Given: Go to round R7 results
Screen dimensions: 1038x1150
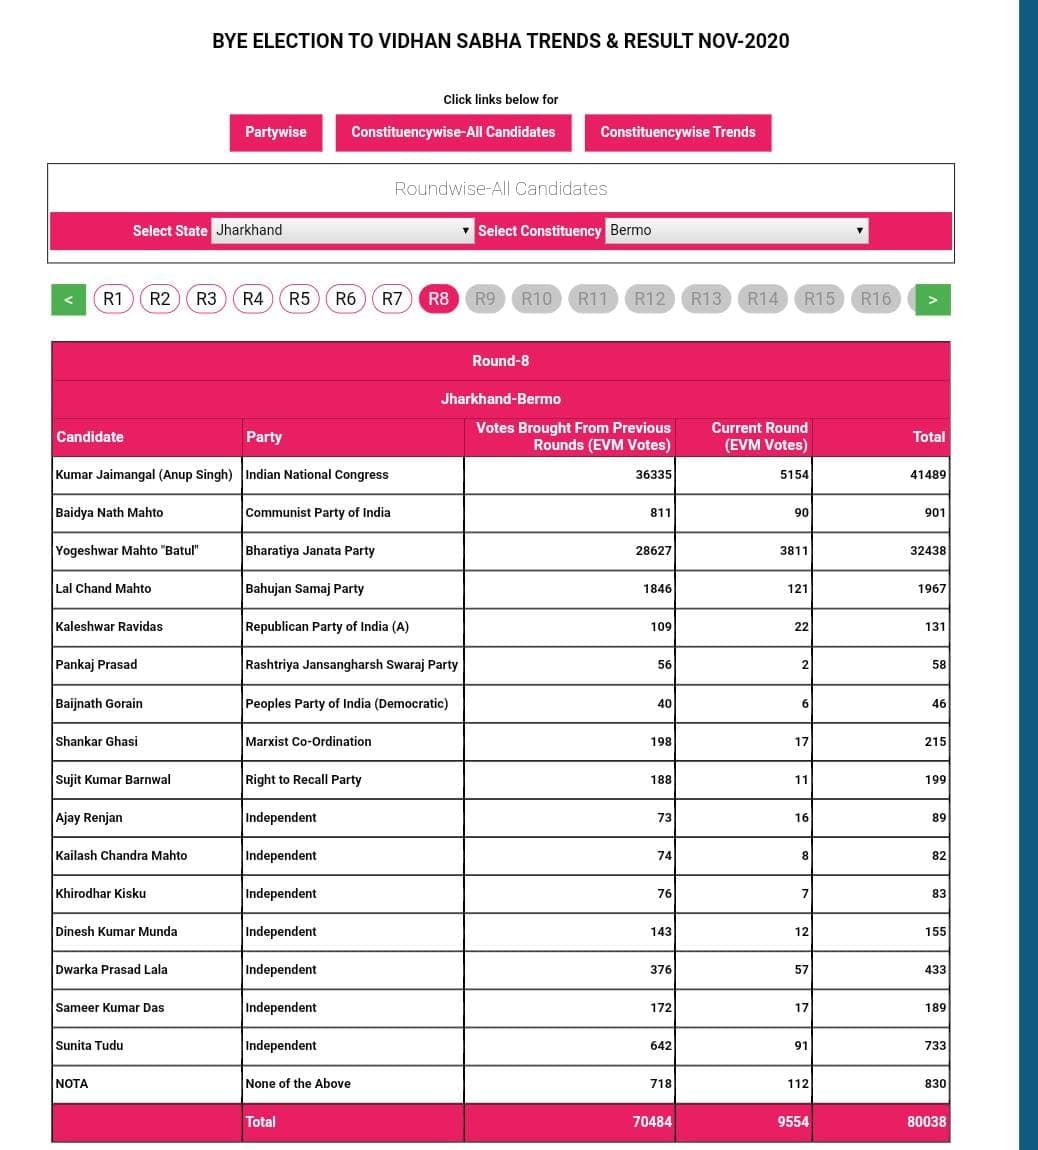Looking at the screenshot, I should click(392, 298).
